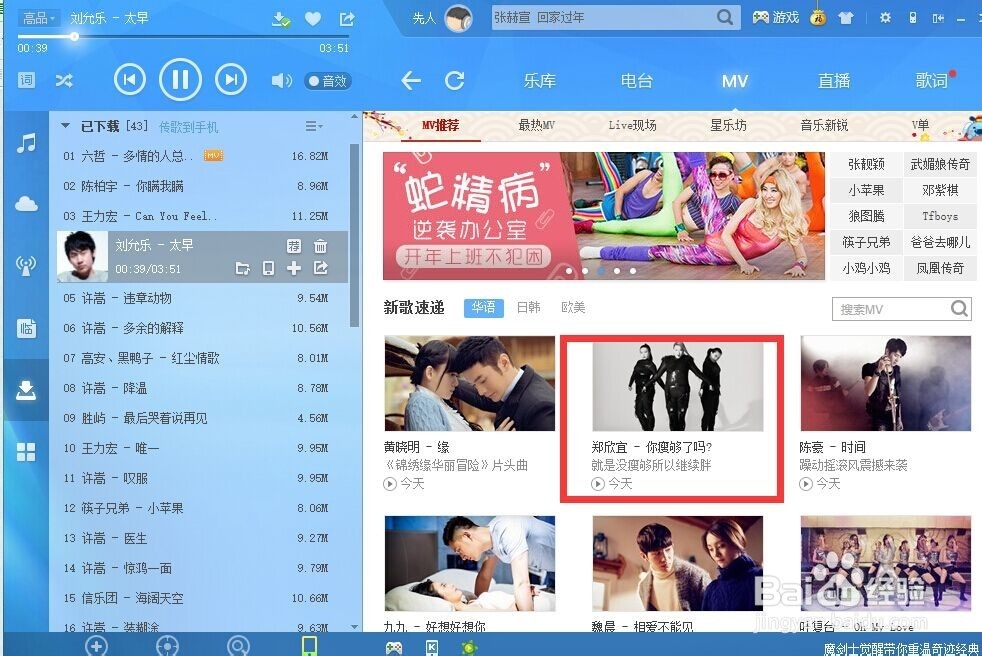Open the playlist menu dropdown icon
982x656 pixels.
314,127
